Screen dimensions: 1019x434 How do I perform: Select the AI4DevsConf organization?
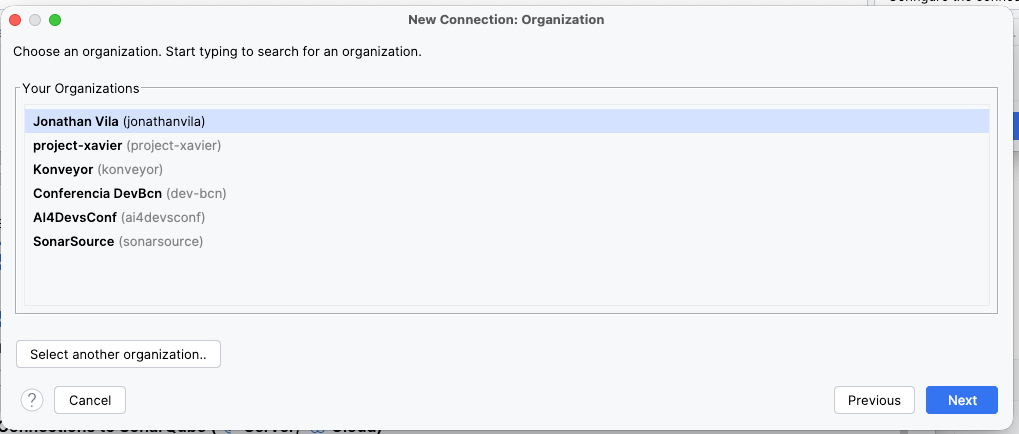point(75,217)
